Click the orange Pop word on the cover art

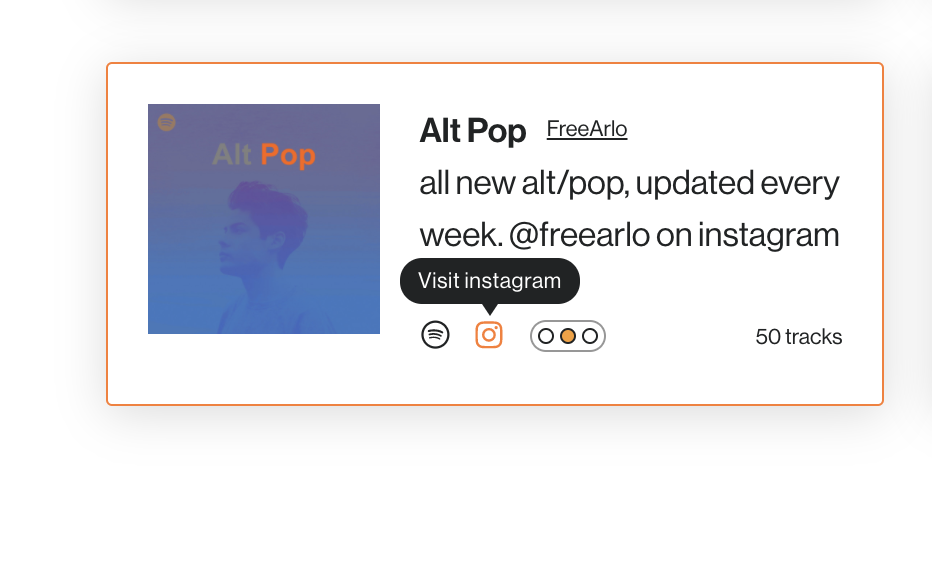[288, 155]
